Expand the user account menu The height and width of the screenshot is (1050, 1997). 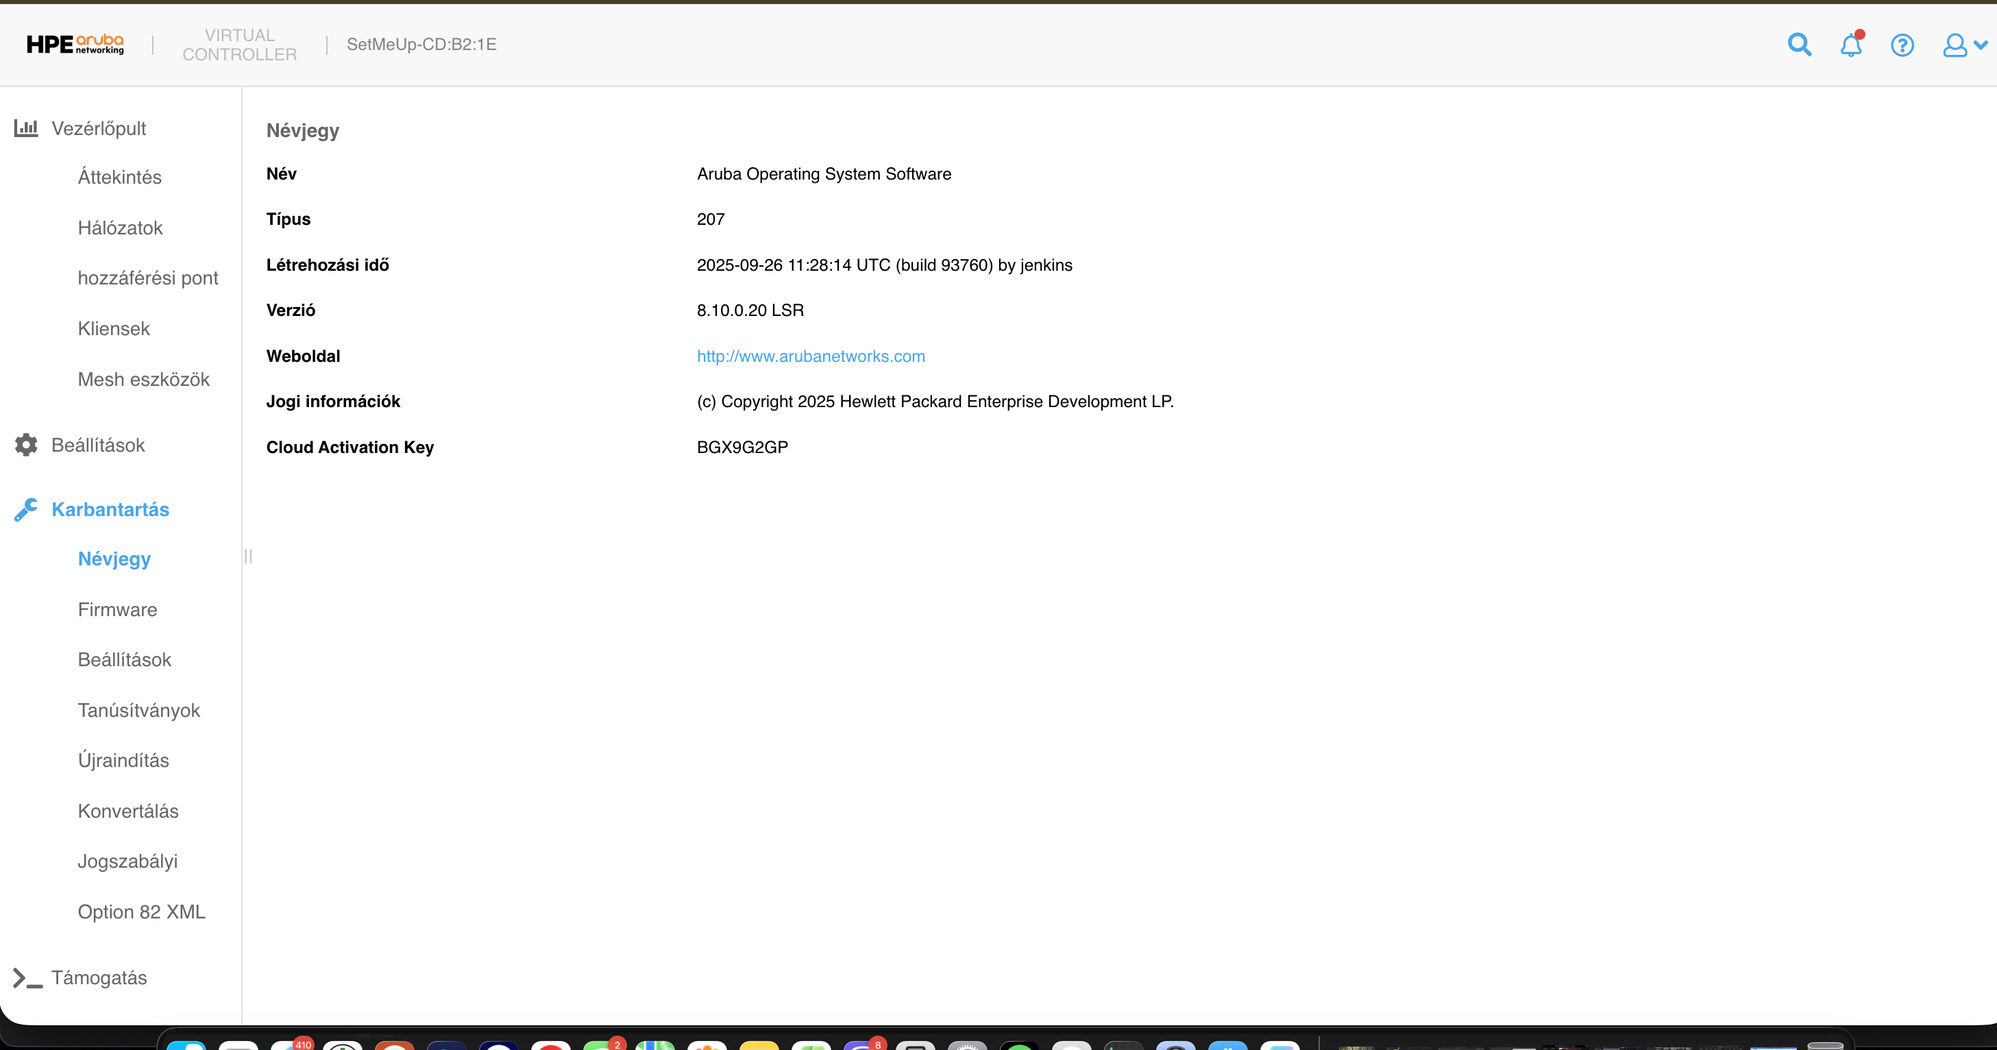[1964, 45]
